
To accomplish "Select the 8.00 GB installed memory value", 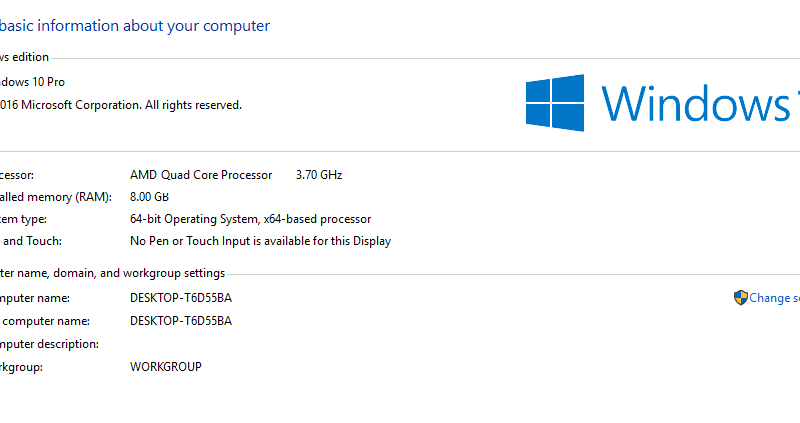I will tap(149, 197).
